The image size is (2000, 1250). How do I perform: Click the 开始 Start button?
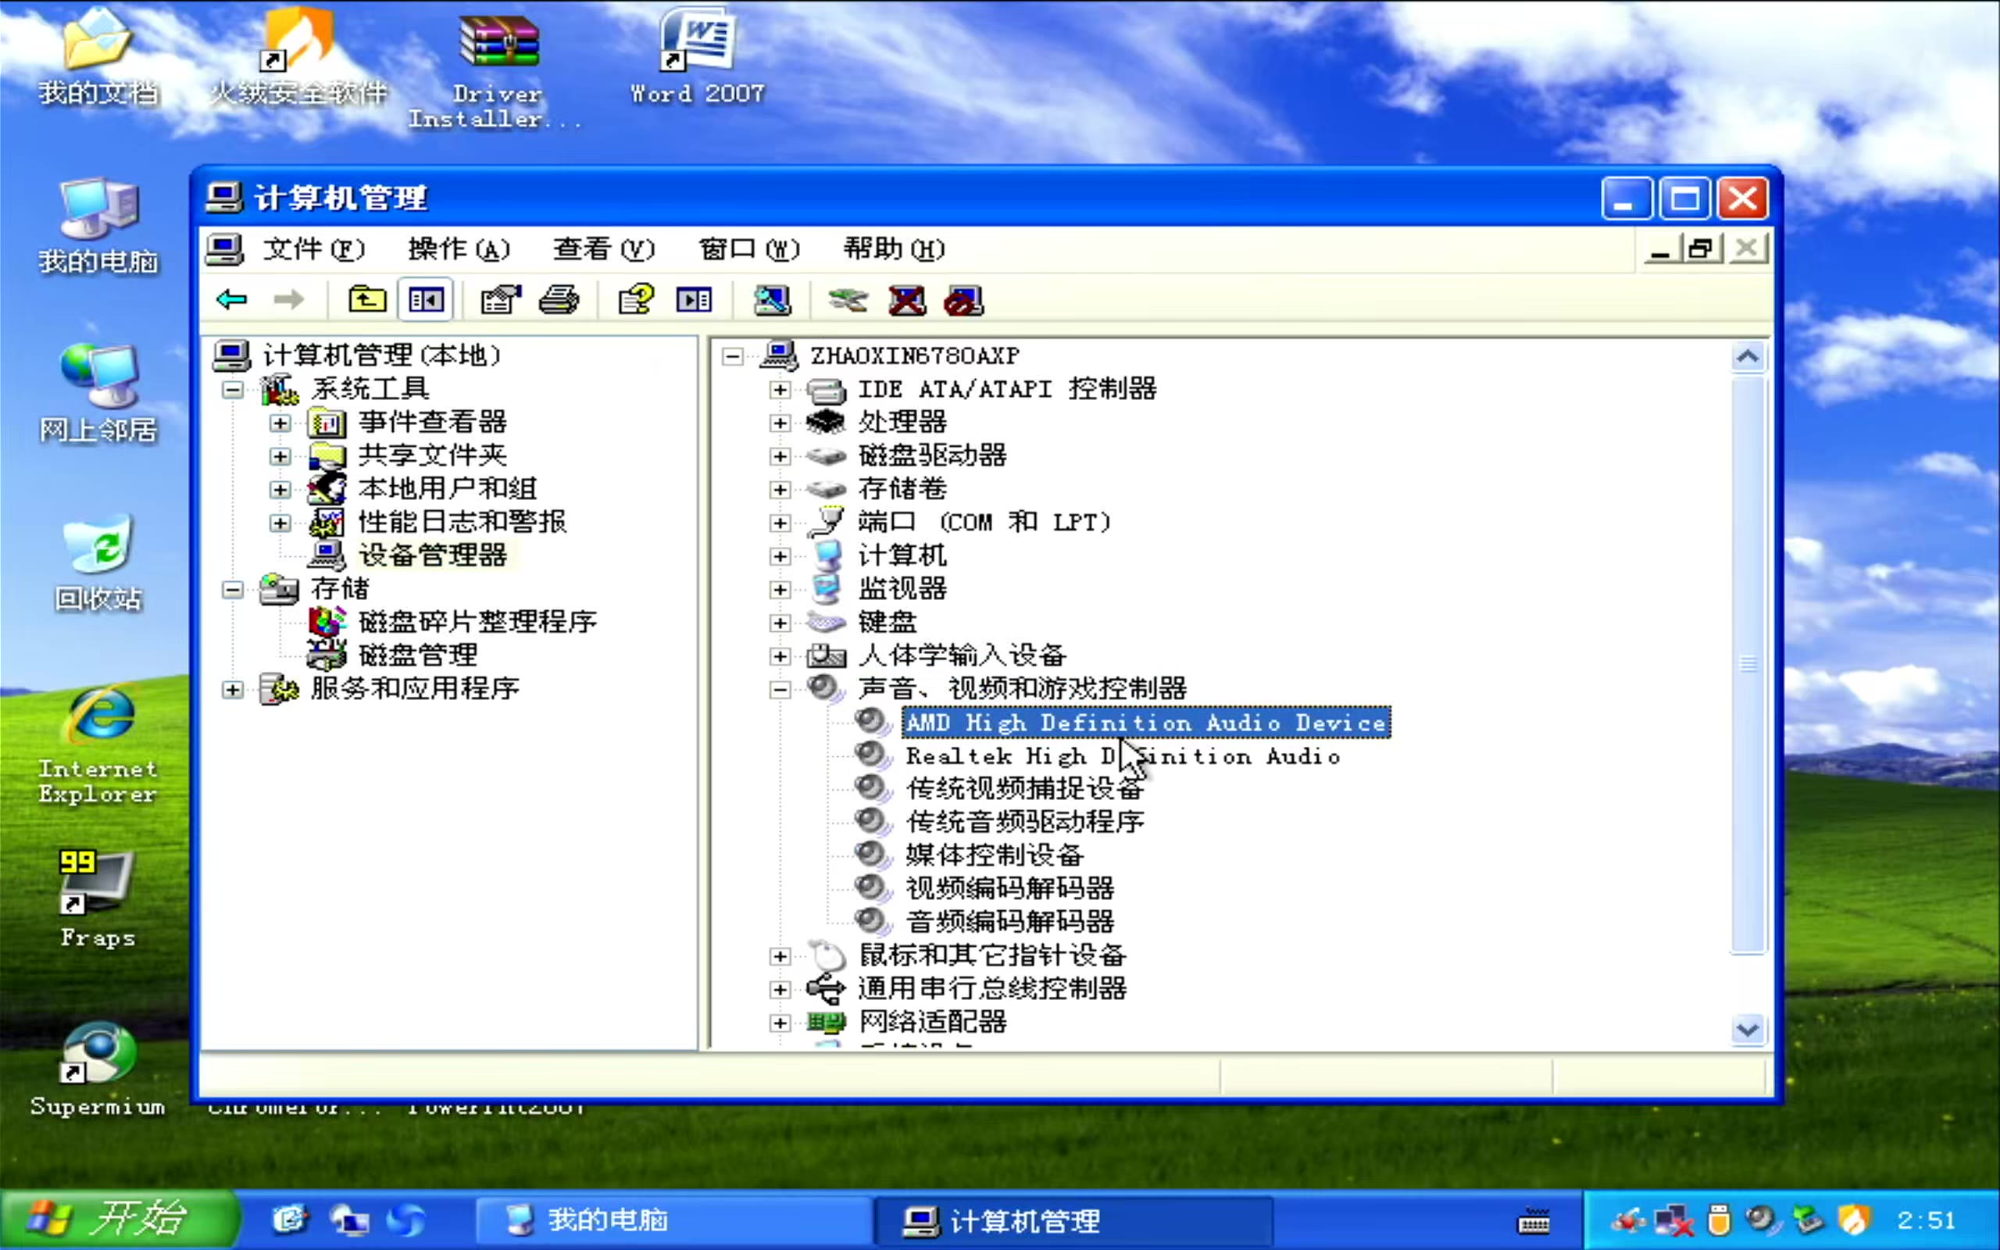118,1219
